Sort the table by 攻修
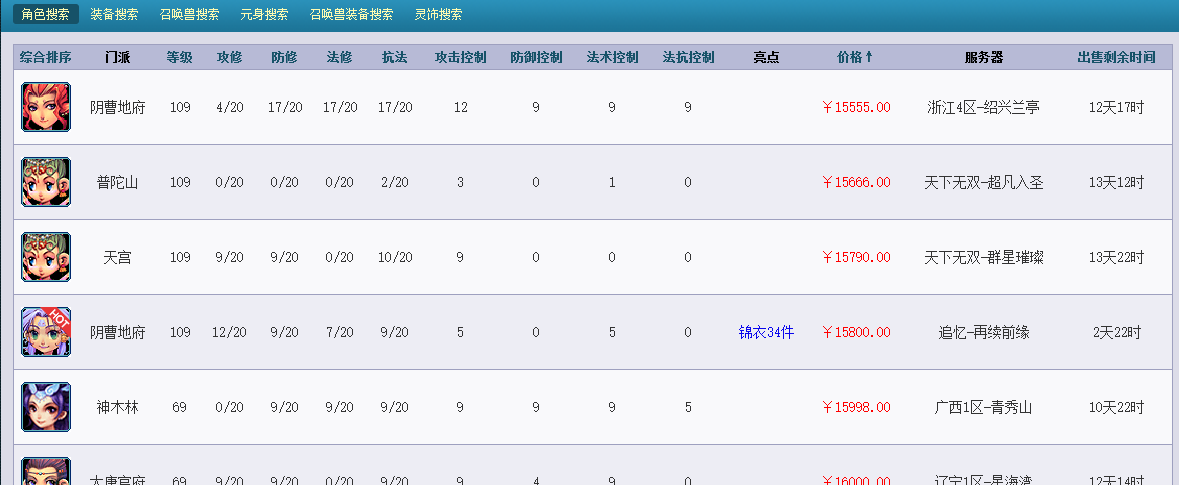This screenshot has width=1179, height=485. (229, 58)
